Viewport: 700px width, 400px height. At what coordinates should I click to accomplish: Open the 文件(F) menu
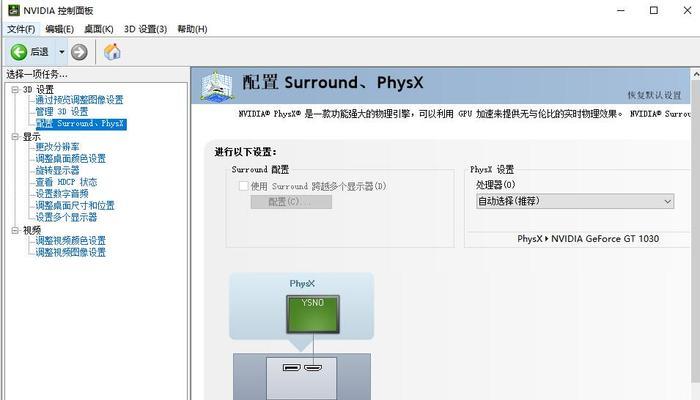pos(21,29)
